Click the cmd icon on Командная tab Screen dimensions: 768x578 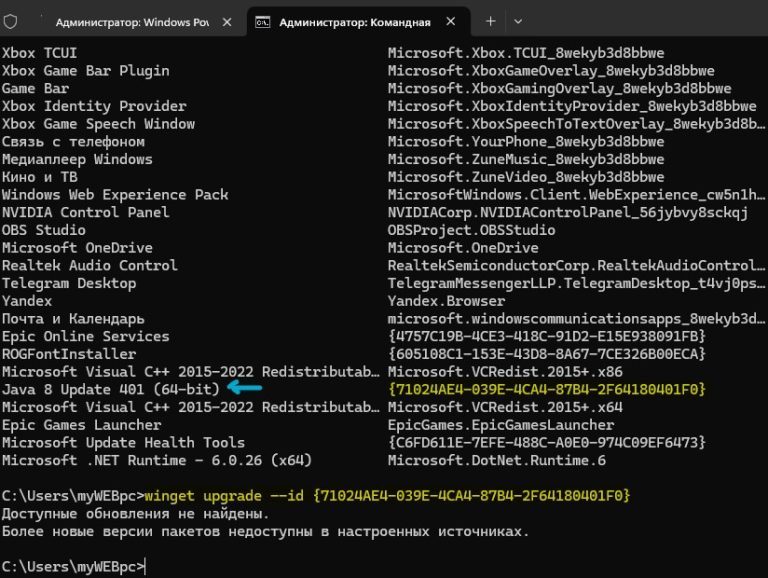[x=263, y=22]
